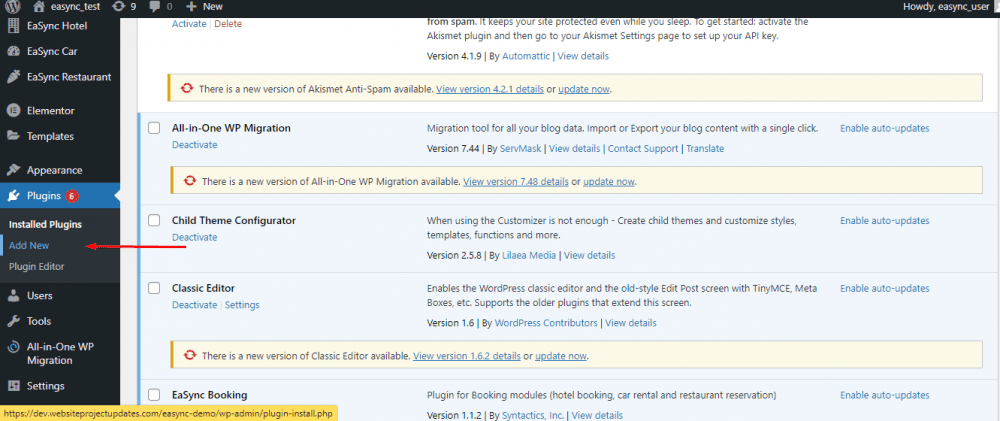The width and height of the screenshot is (1000, 421).
Task: Click the updates icon showing 9
Action: (x=118, y=6)
